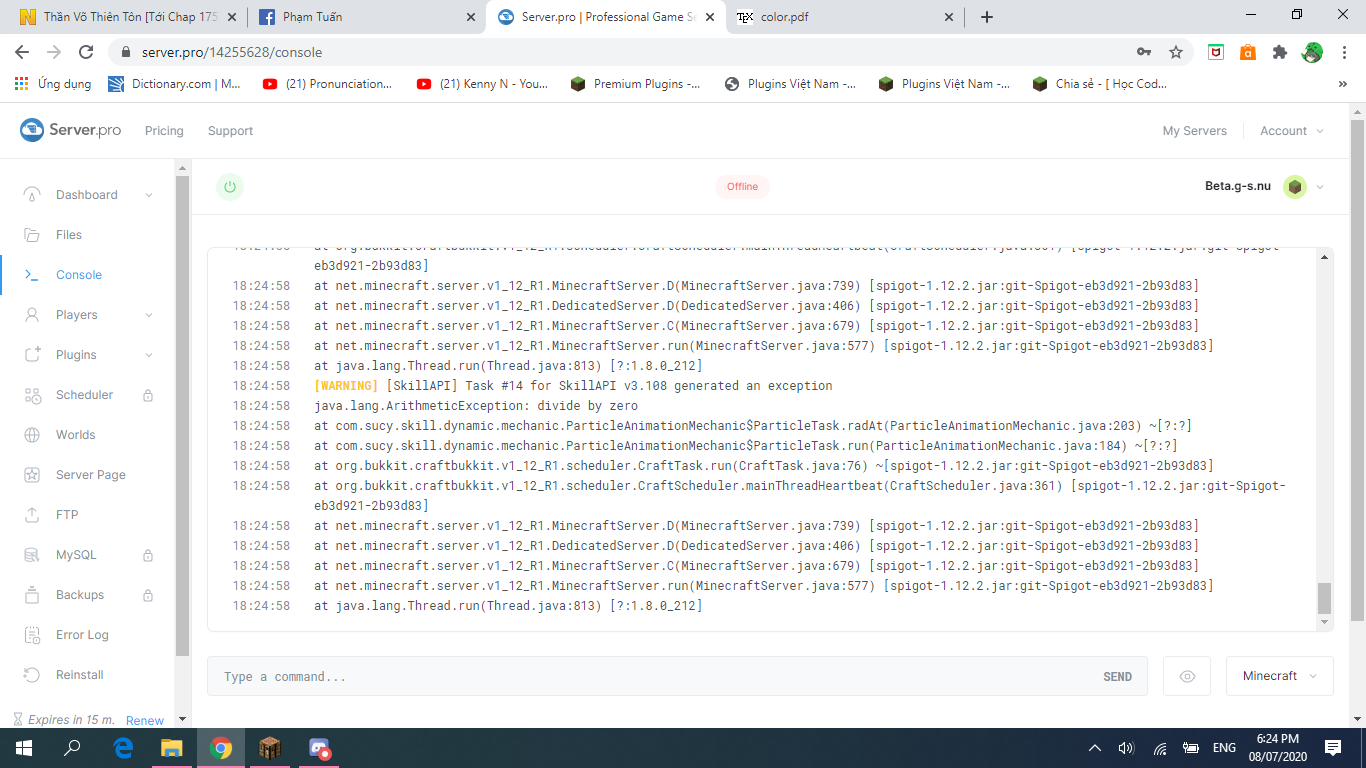Open the Windows Start menu

pyautogui.click(x=24, y=748)
